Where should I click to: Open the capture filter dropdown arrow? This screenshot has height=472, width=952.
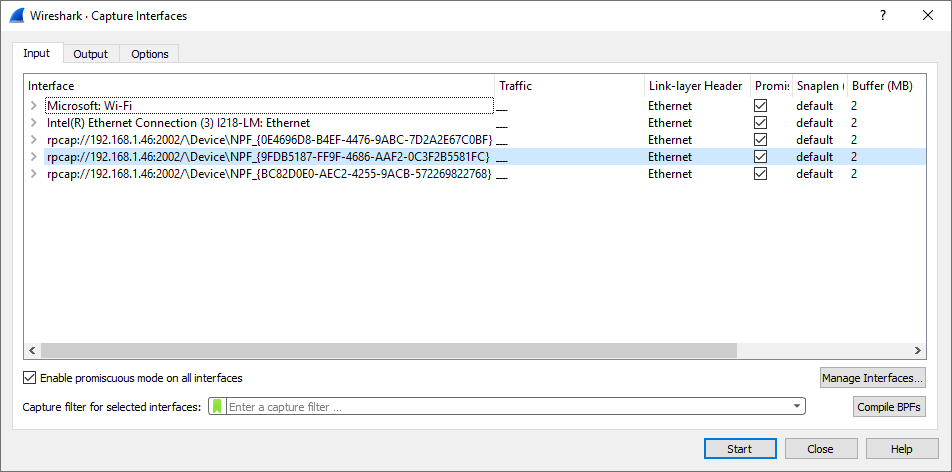pyautogui.click(x=797, y=406)
